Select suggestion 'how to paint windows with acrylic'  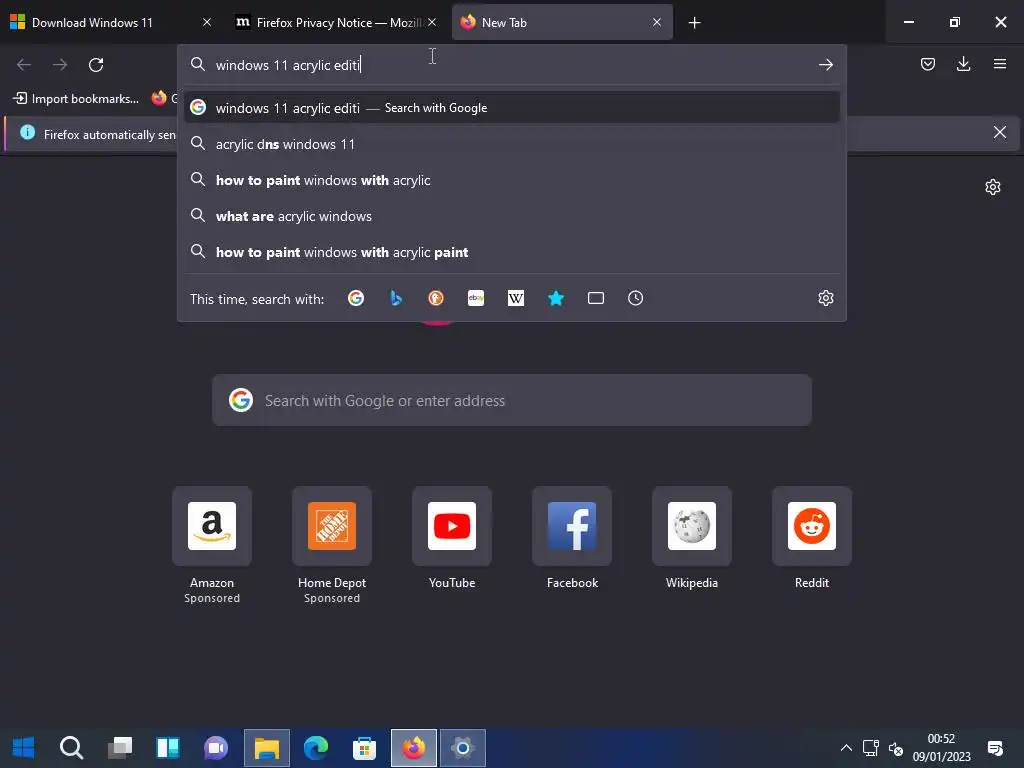click(511, 180)
